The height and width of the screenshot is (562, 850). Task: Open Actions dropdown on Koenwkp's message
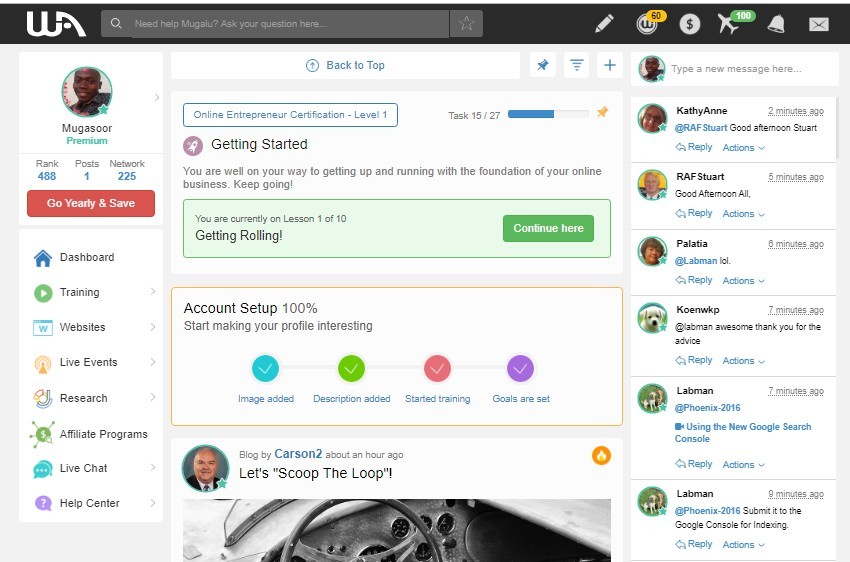(743, 360)
